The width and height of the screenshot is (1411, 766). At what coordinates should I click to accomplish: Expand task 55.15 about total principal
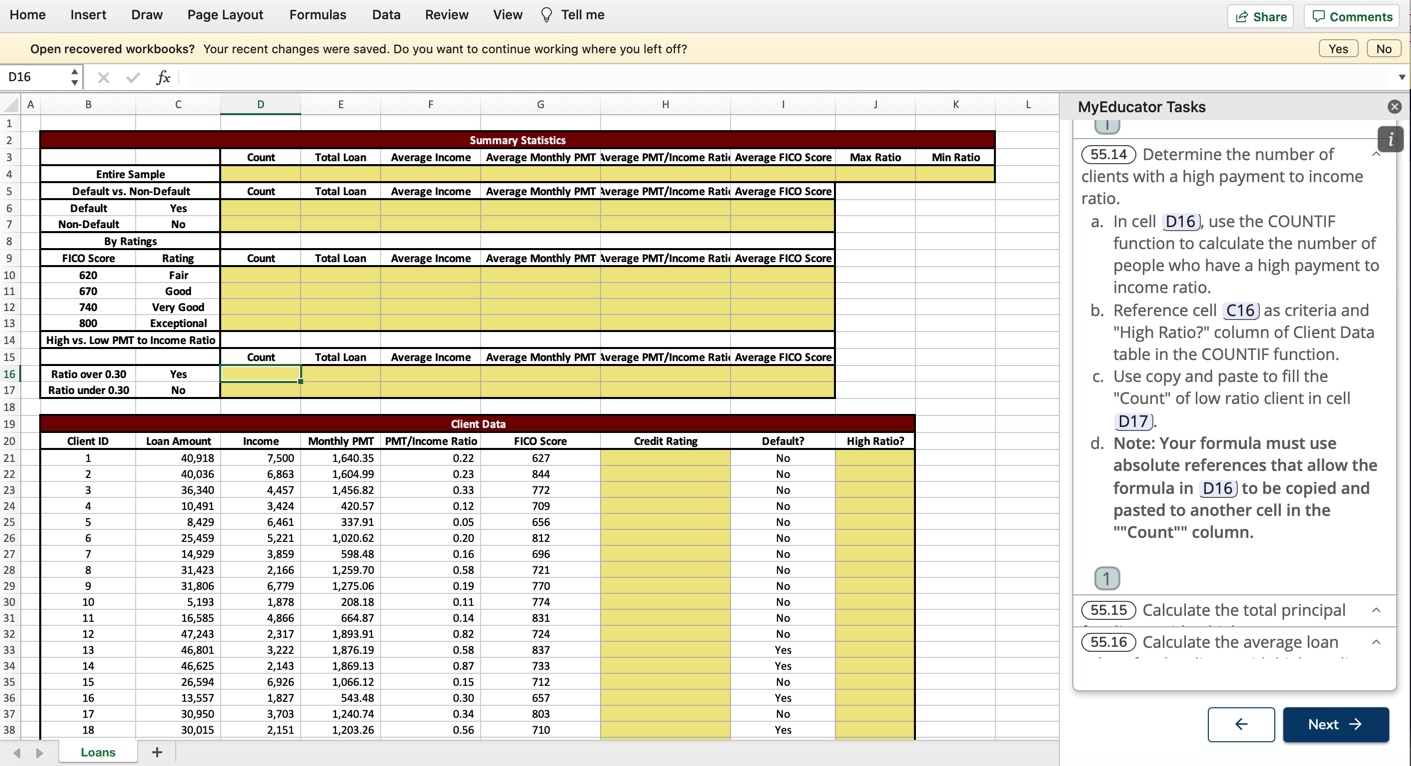tap(1376, 611)
